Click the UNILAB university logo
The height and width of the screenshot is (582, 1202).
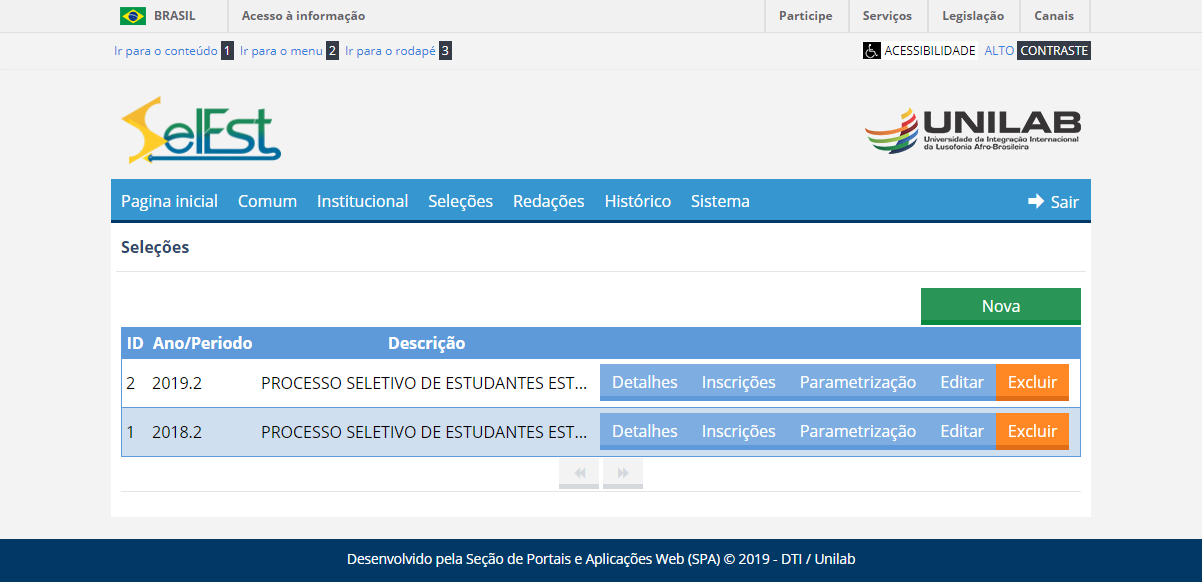click(x=972, y=130)
